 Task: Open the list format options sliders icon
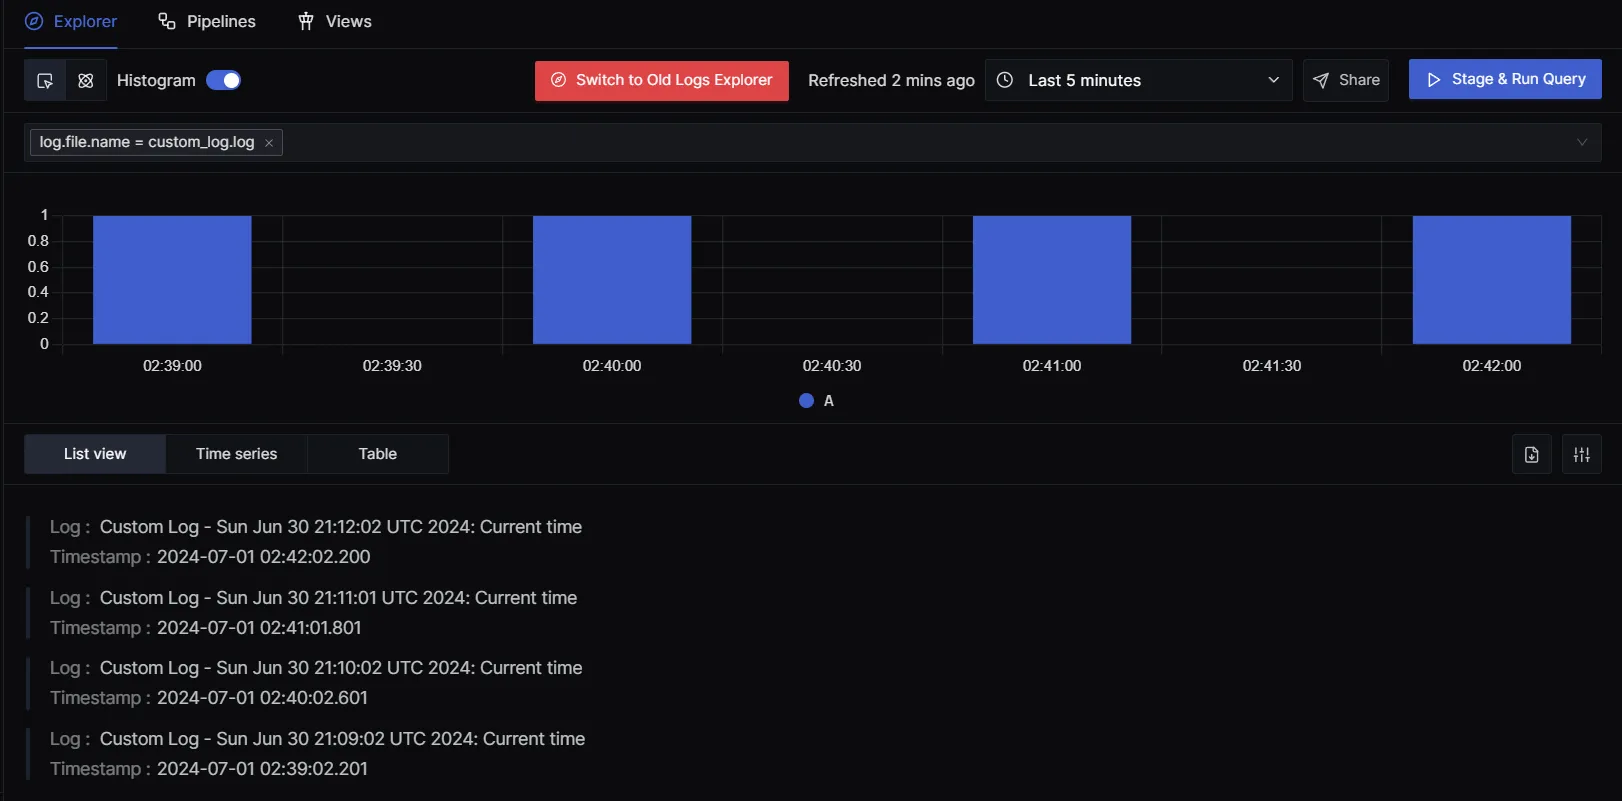(1582, 455)
